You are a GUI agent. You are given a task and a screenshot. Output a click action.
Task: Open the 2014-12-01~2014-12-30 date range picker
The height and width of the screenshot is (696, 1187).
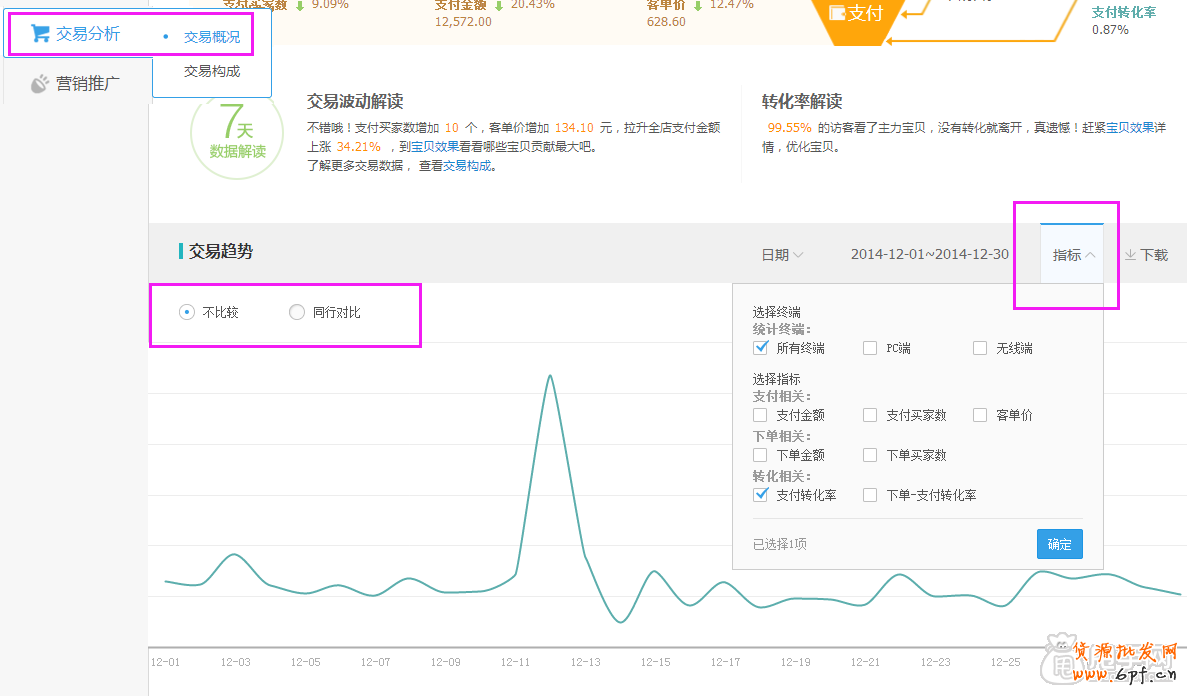click(x=929, y=255)
